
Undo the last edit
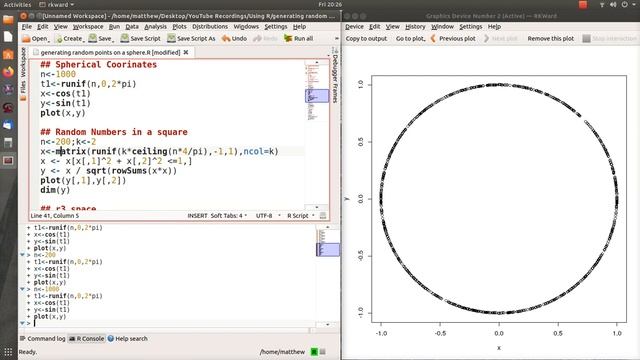[x=234, y=38]
